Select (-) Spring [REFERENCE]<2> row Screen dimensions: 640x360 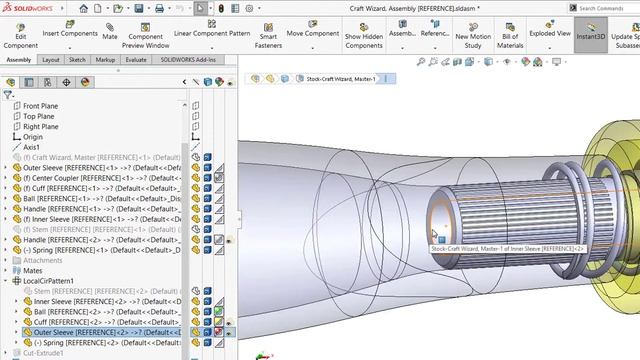click(x=102, y=342)
